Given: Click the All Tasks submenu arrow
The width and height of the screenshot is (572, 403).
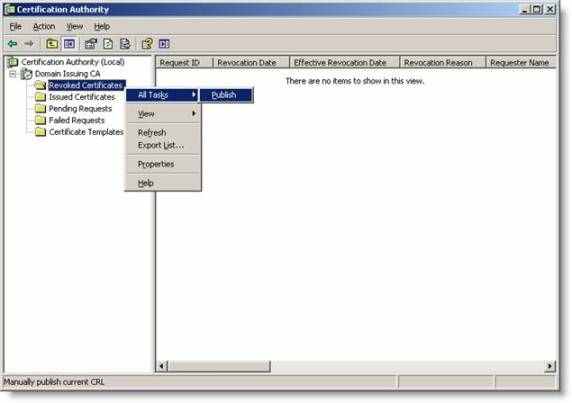Looking at the screenshot, I should [x=194, y=95].
